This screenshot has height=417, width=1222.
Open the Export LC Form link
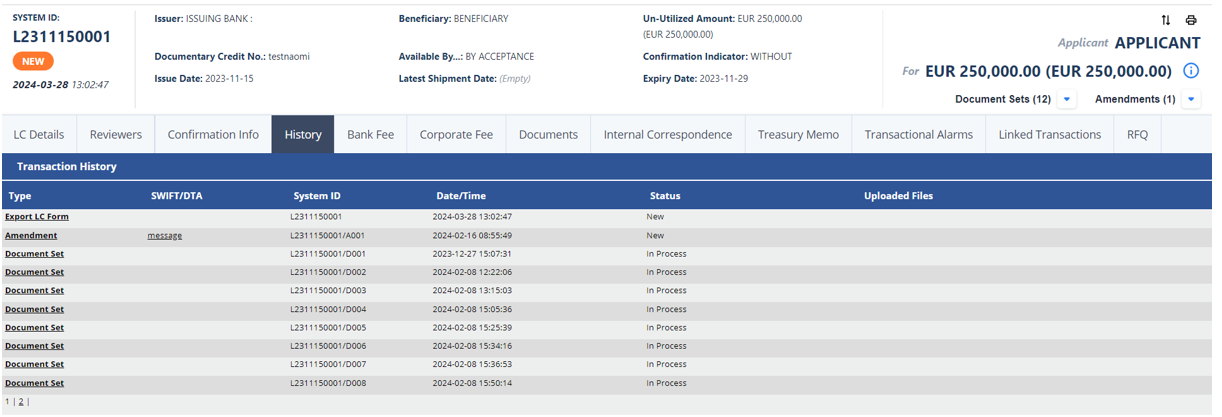coord(37,217)
